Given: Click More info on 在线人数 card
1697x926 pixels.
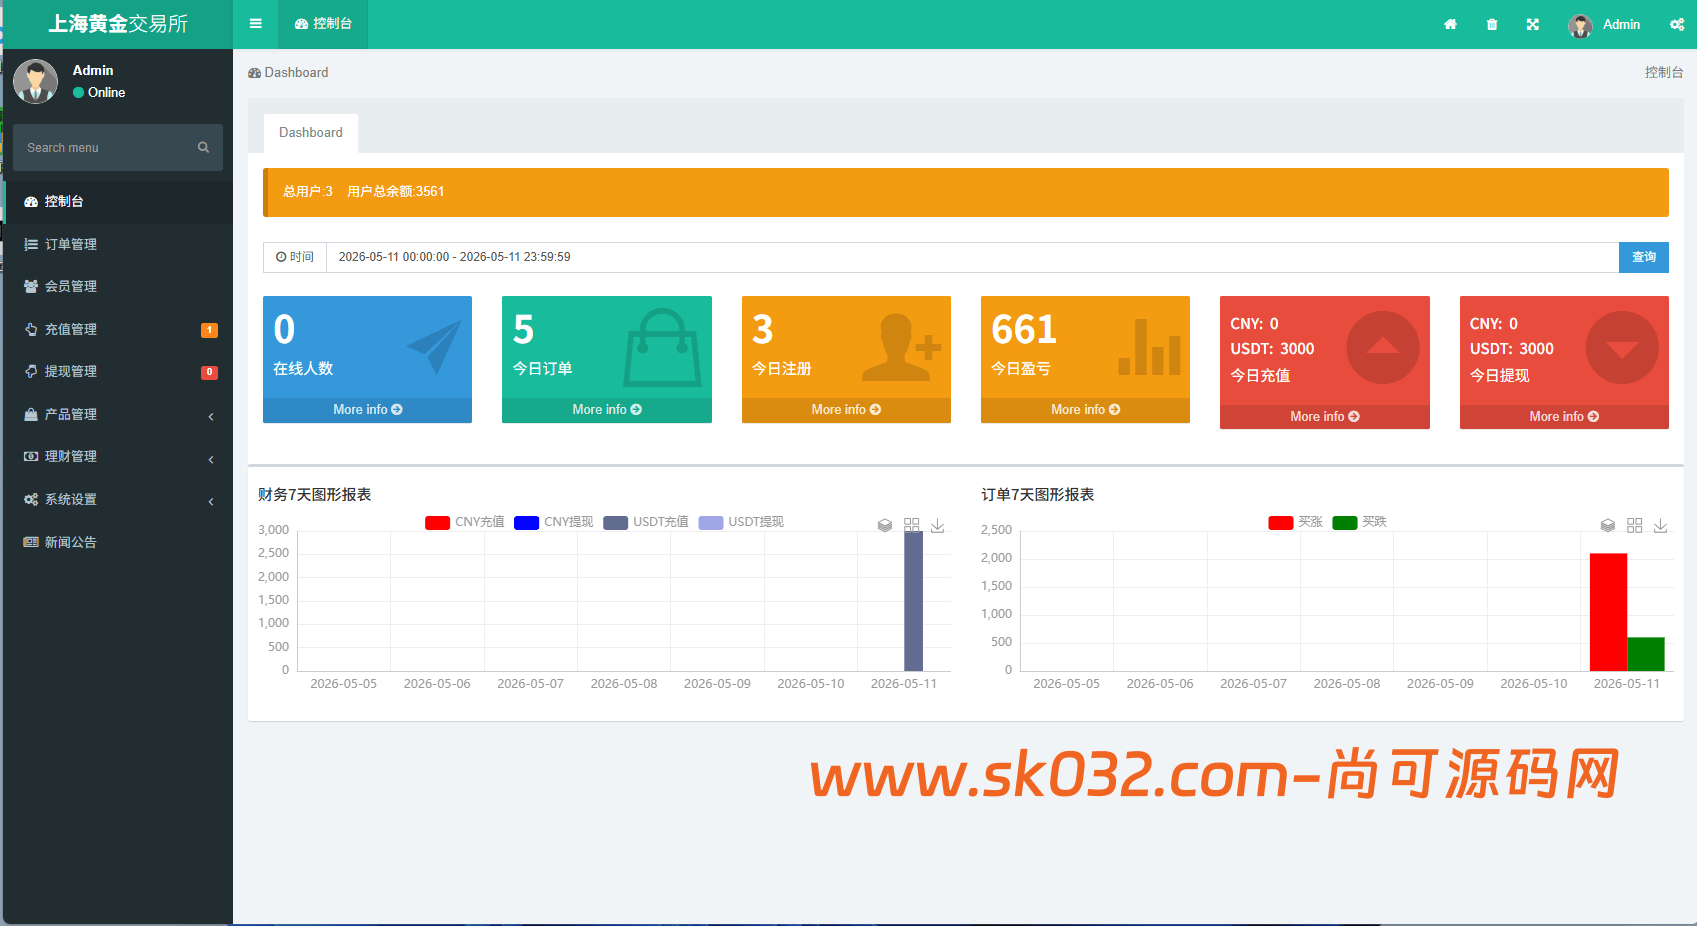Looking at the screenshot, I should (368, 410).
